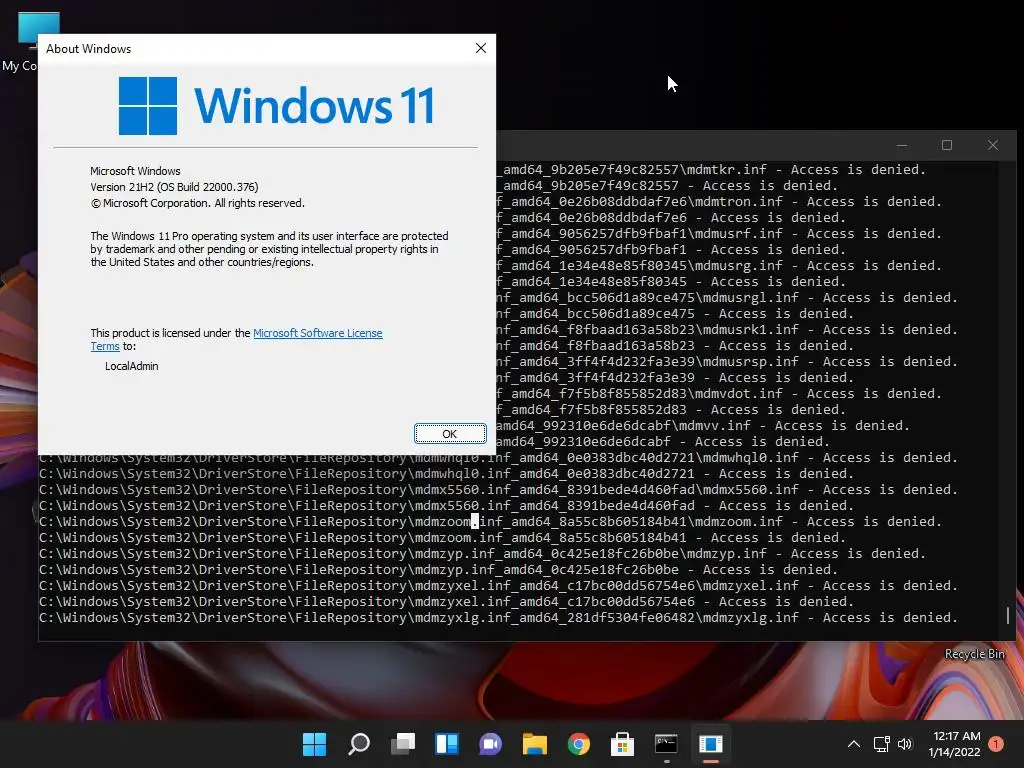Viewport: 1024px width, 768px height.
Task: Launch Google Chrome from the taskbar
Action: coord(579,744)
